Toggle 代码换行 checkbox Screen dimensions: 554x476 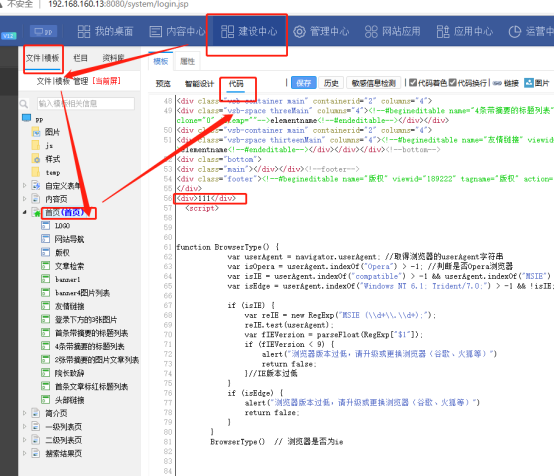click(453, 83)
